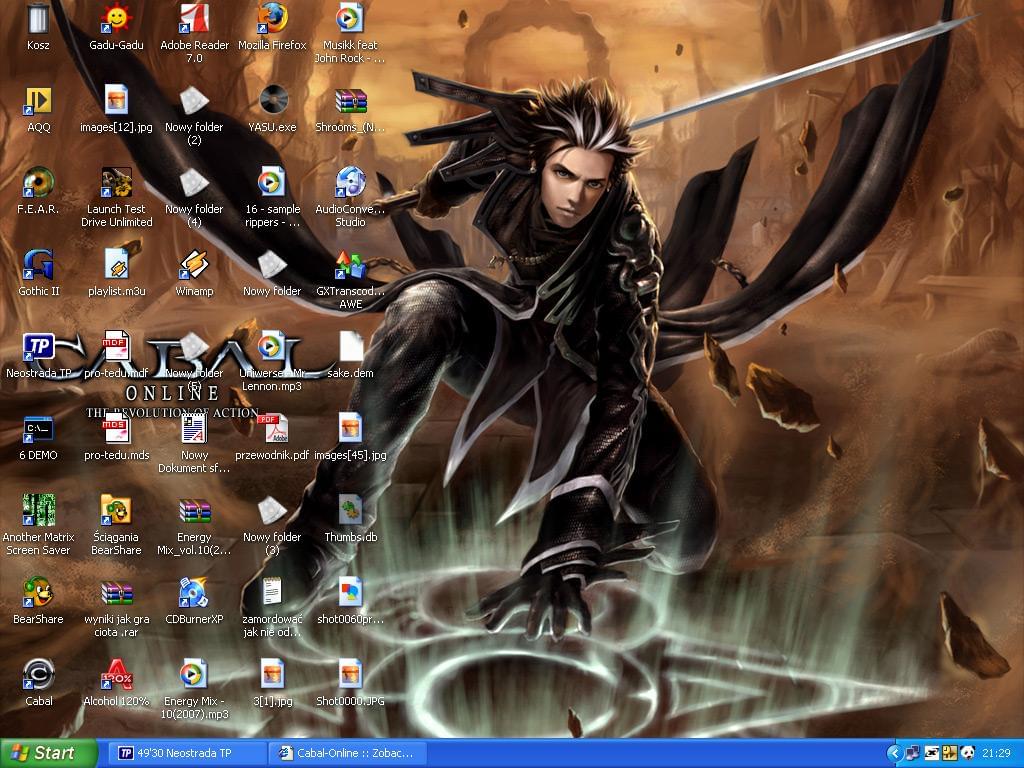Launch the Mozilla Firefox desktop shortcut
1024x768 pixels.
pyautogui.click(x=272, y=20)
